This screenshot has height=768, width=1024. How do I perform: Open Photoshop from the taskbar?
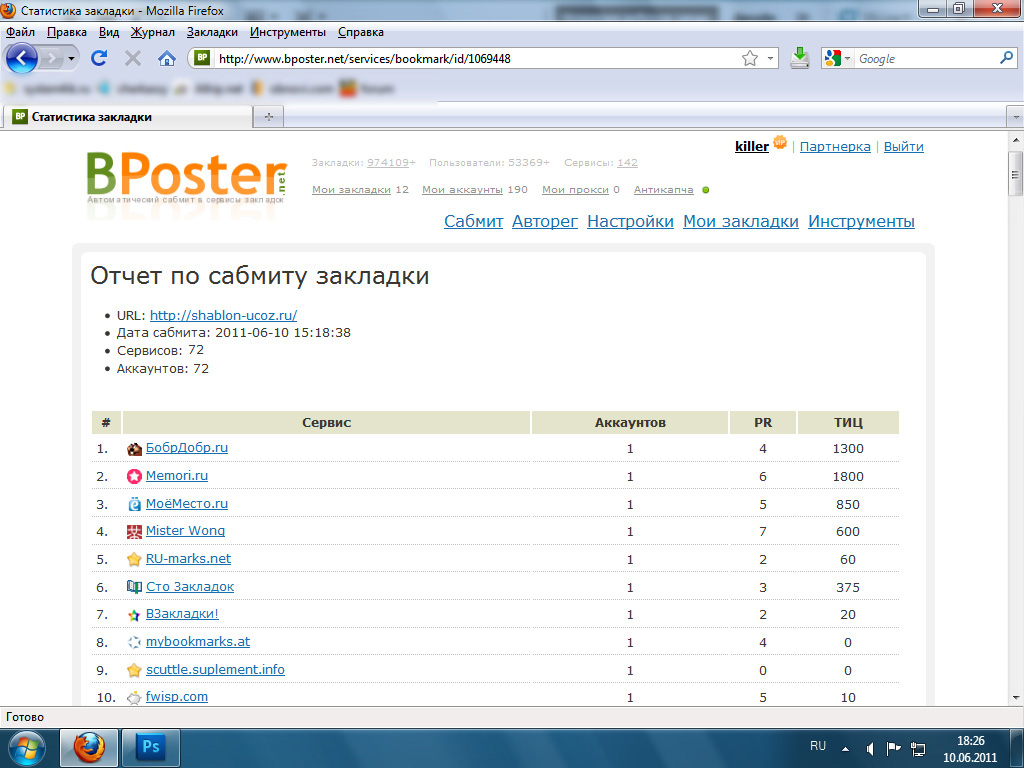[x=151, y=746]
